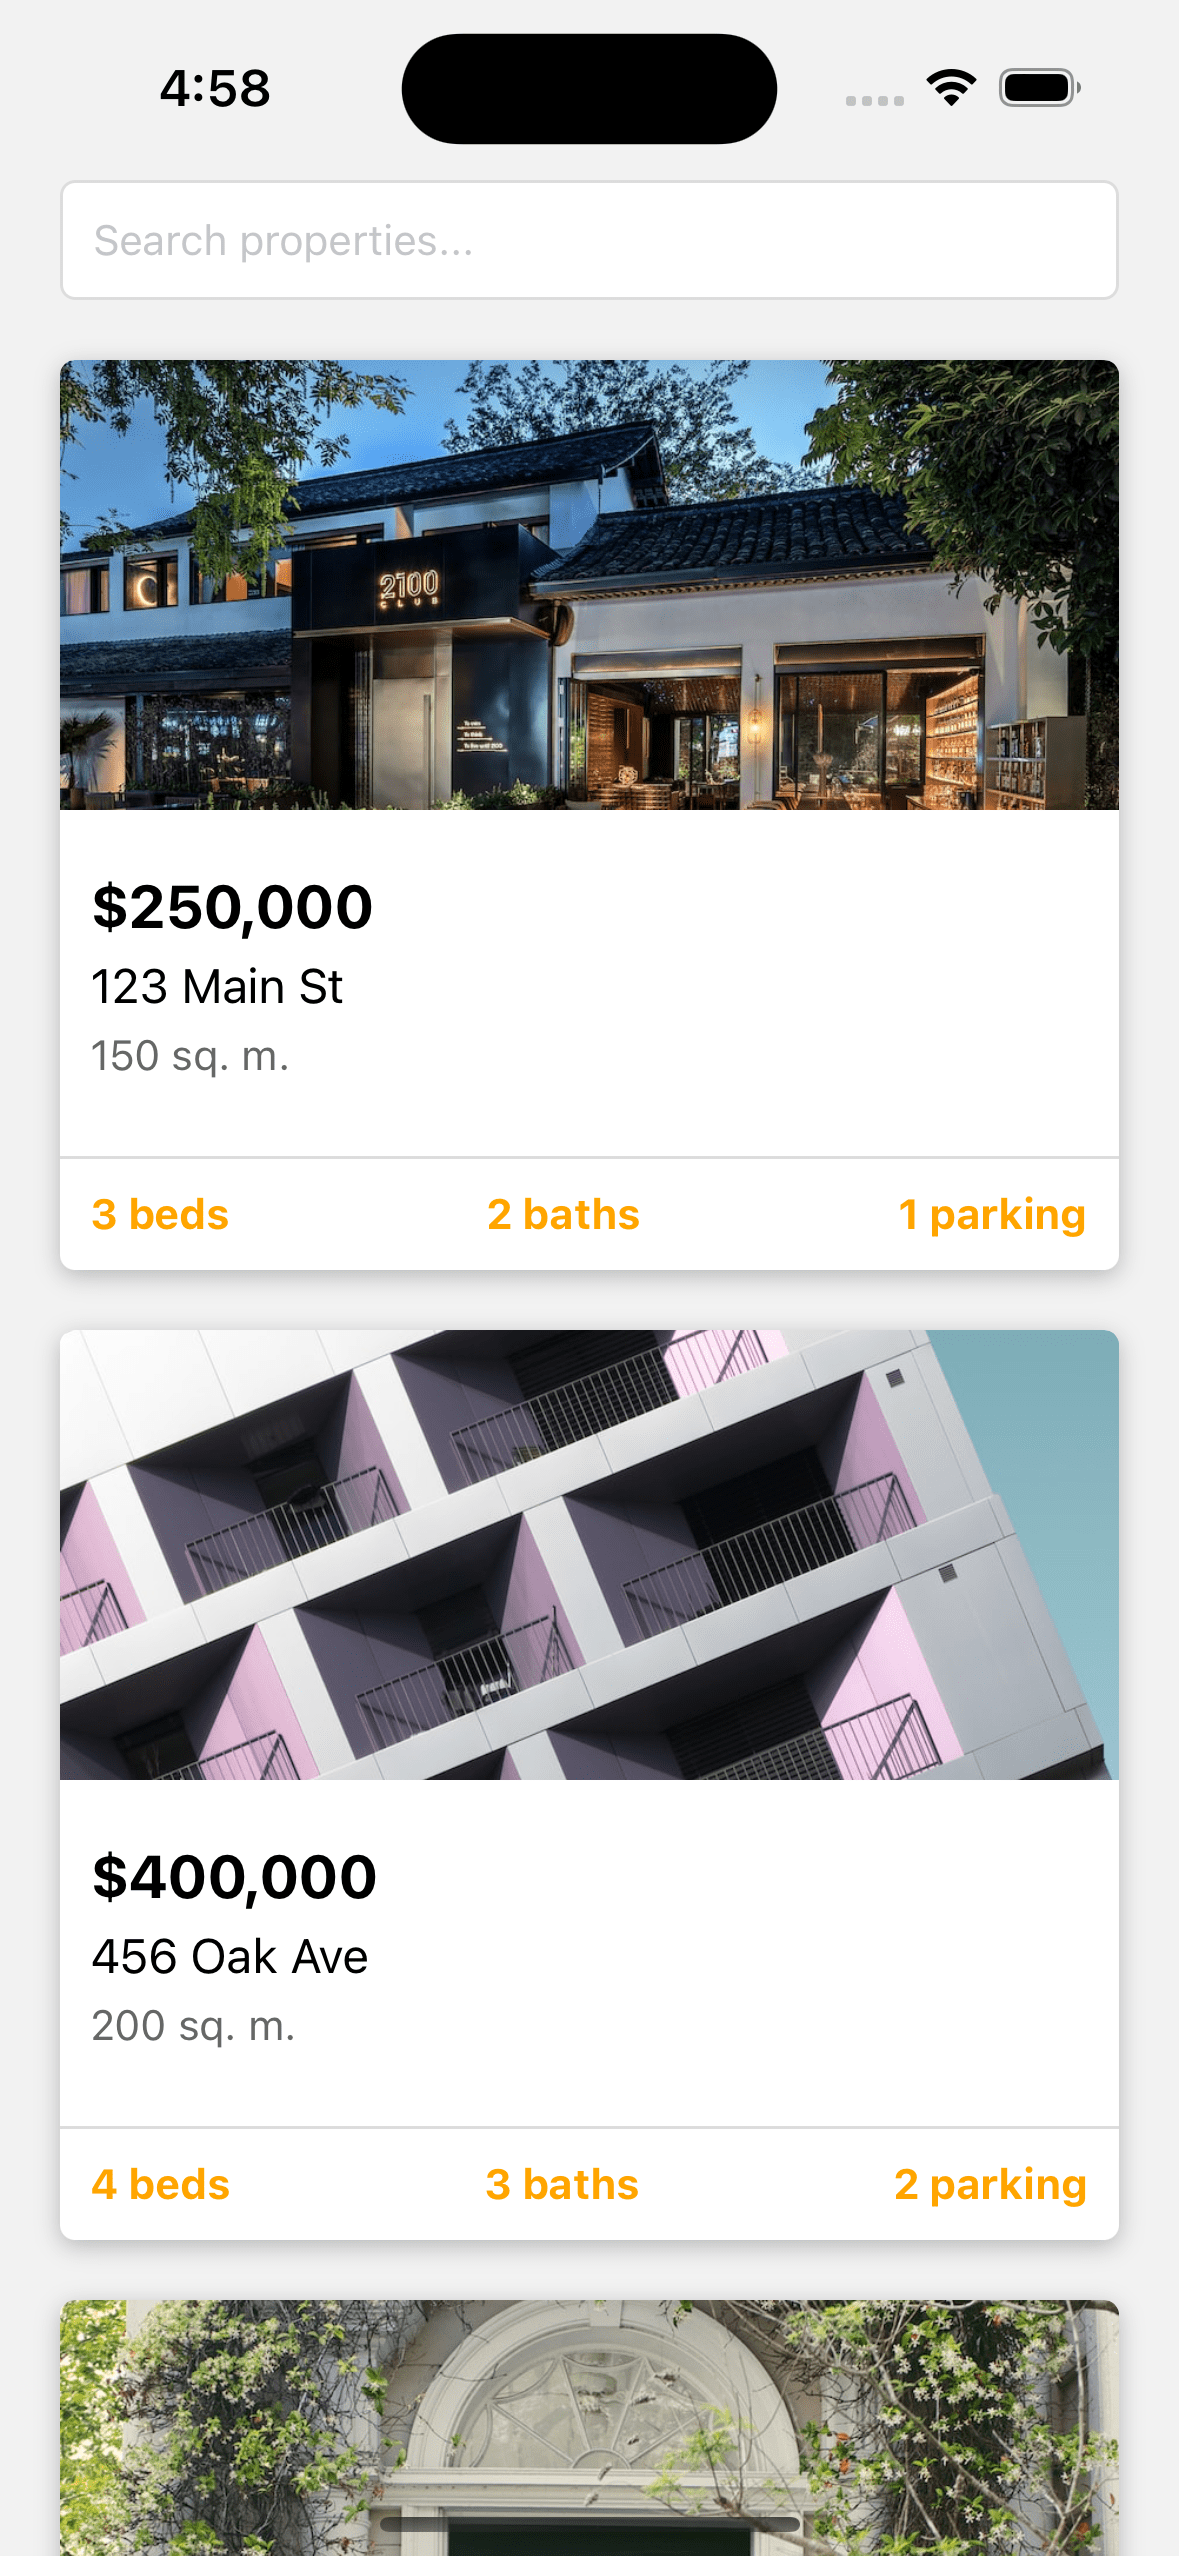
Task: Click the Search properties input field
Action: coord(589,240)
